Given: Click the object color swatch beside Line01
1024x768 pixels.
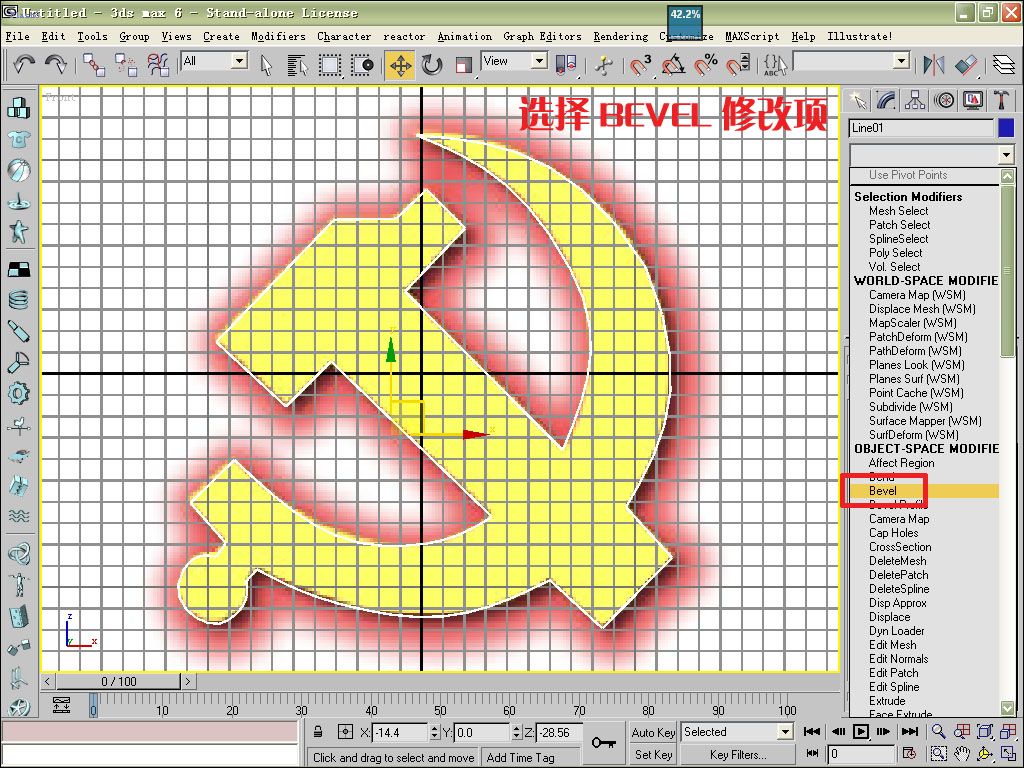Looking at the screenshot, I should [x=1008, y=128].
